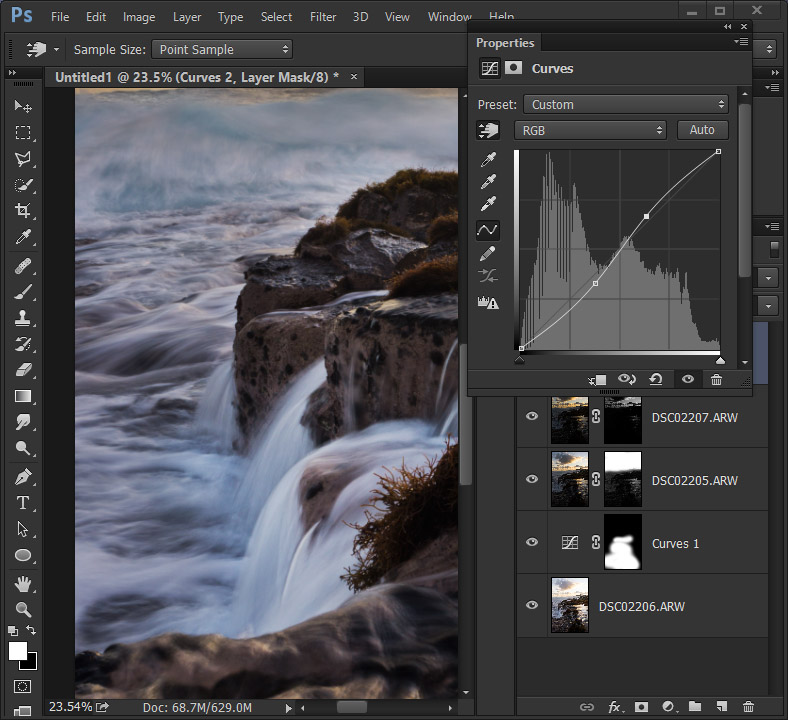Select the Type tool
The width and height of the screenshot is (788, 720).
point(23,503)
